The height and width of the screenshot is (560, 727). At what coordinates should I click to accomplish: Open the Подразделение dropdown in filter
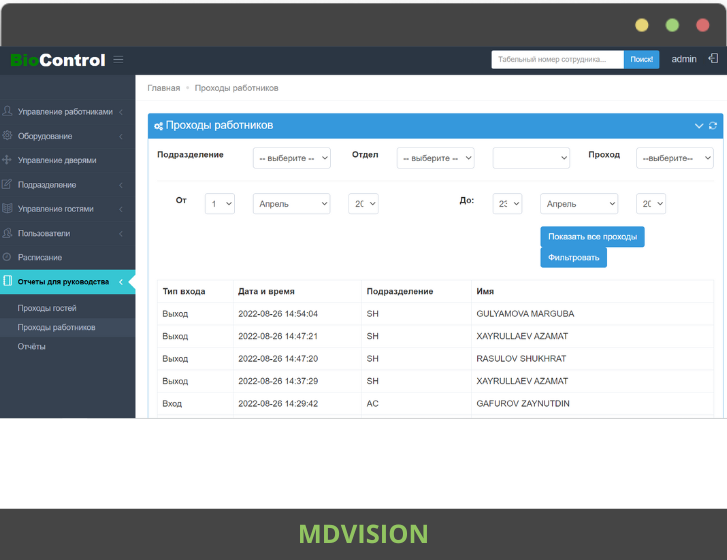click(291, 158)
